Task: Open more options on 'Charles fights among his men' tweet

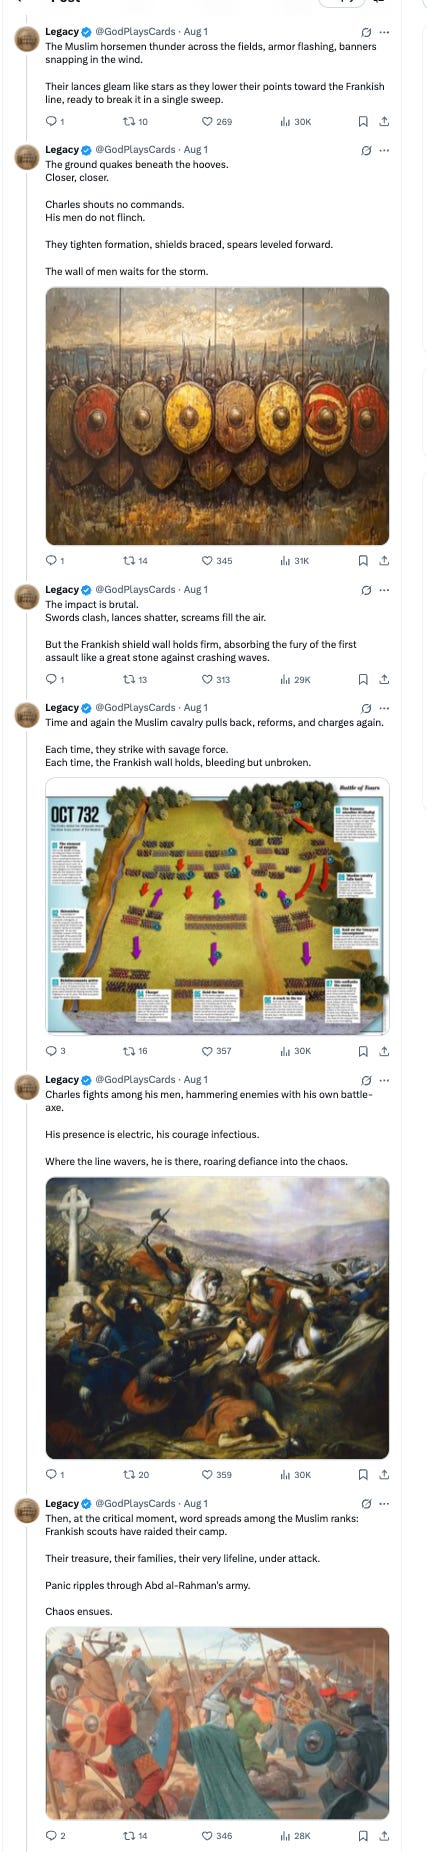Action: (385, 1080)
